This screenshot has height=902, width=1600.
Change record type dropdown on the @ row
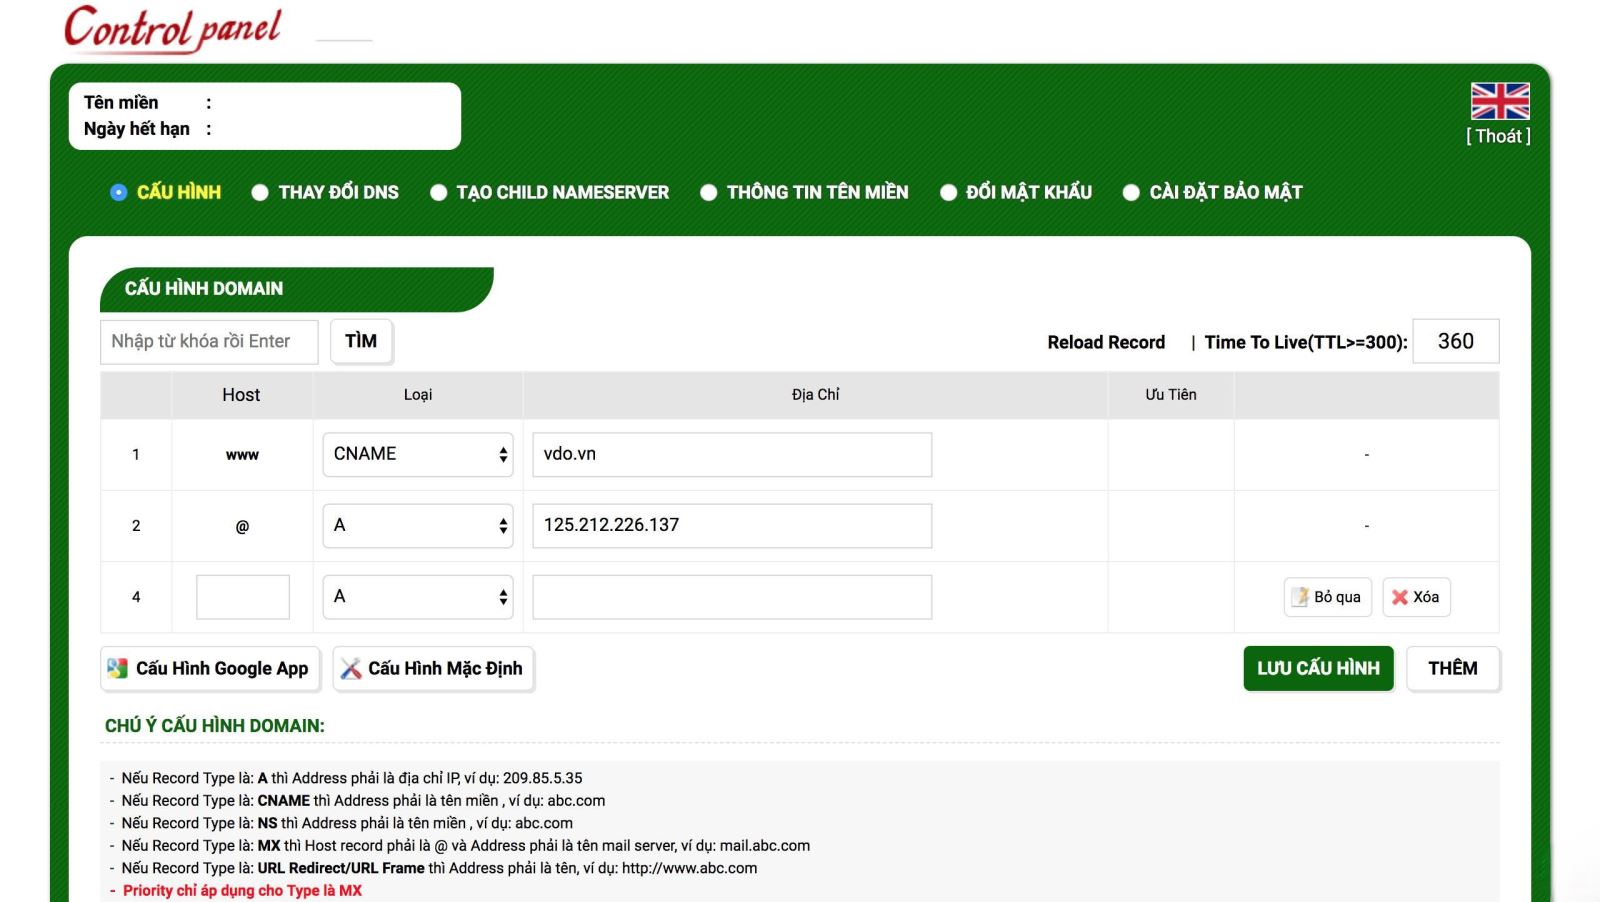pos(418,525)
